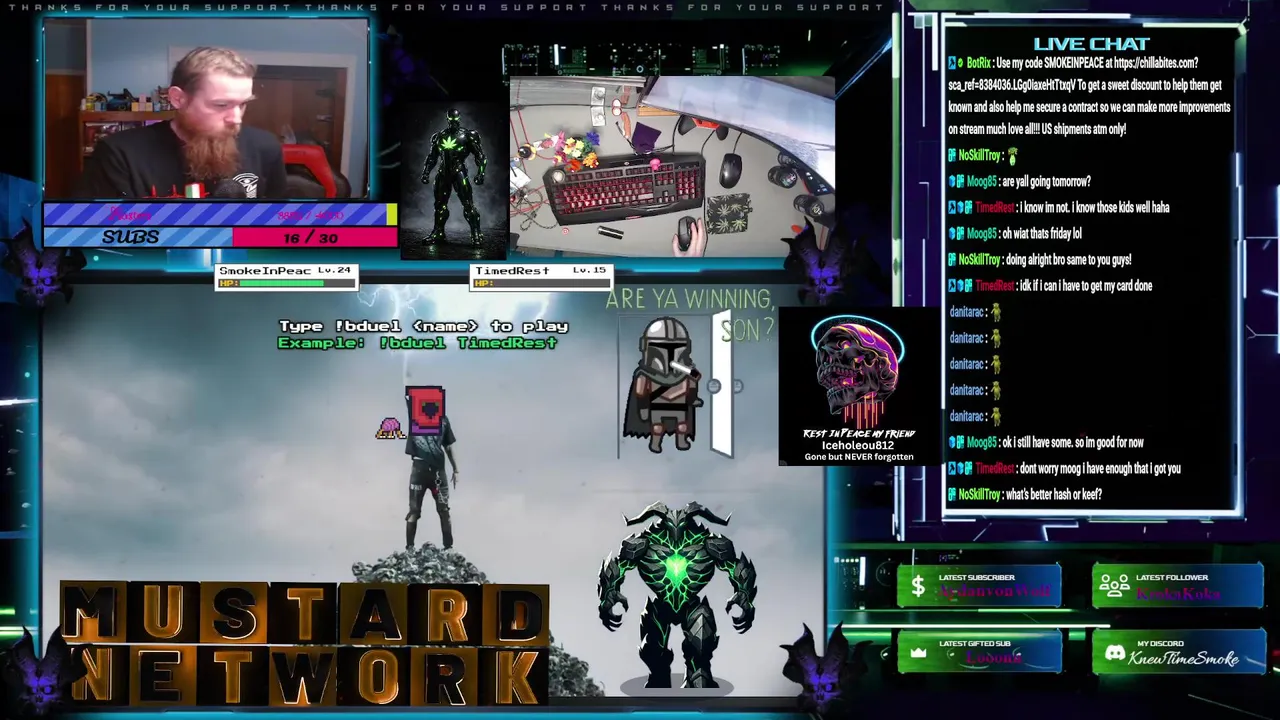Click the white door graphic beside the Mandalorian
1280x720 pixels.
tap(722, 383)
